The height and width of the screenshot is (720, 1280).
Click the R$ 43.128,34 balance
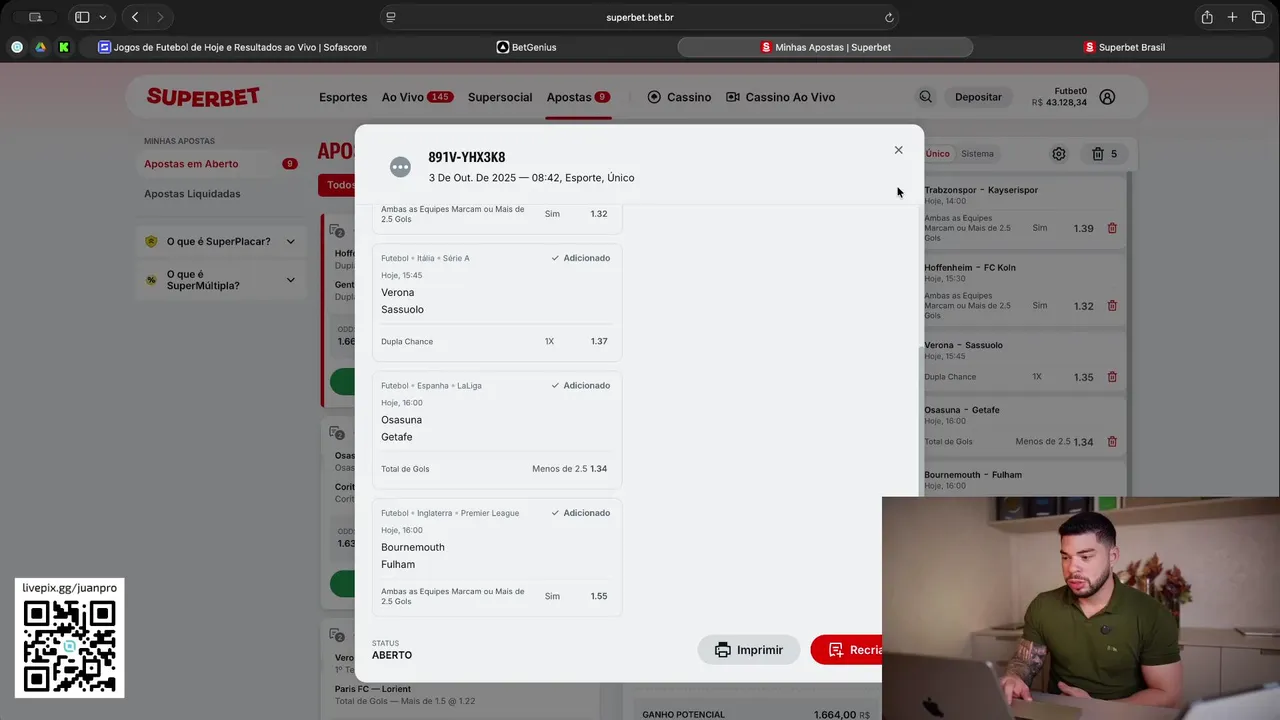(x=1059, y=103)
